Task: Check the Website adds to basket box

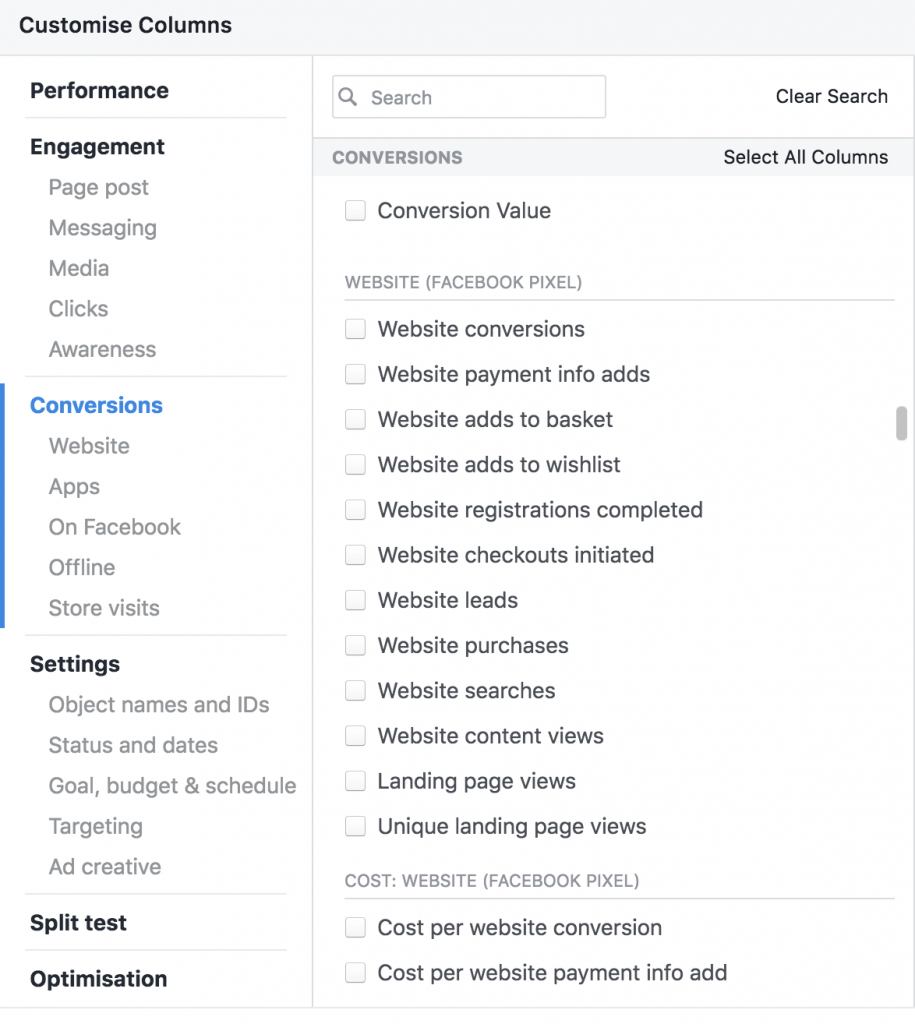Action: [355, 420]
